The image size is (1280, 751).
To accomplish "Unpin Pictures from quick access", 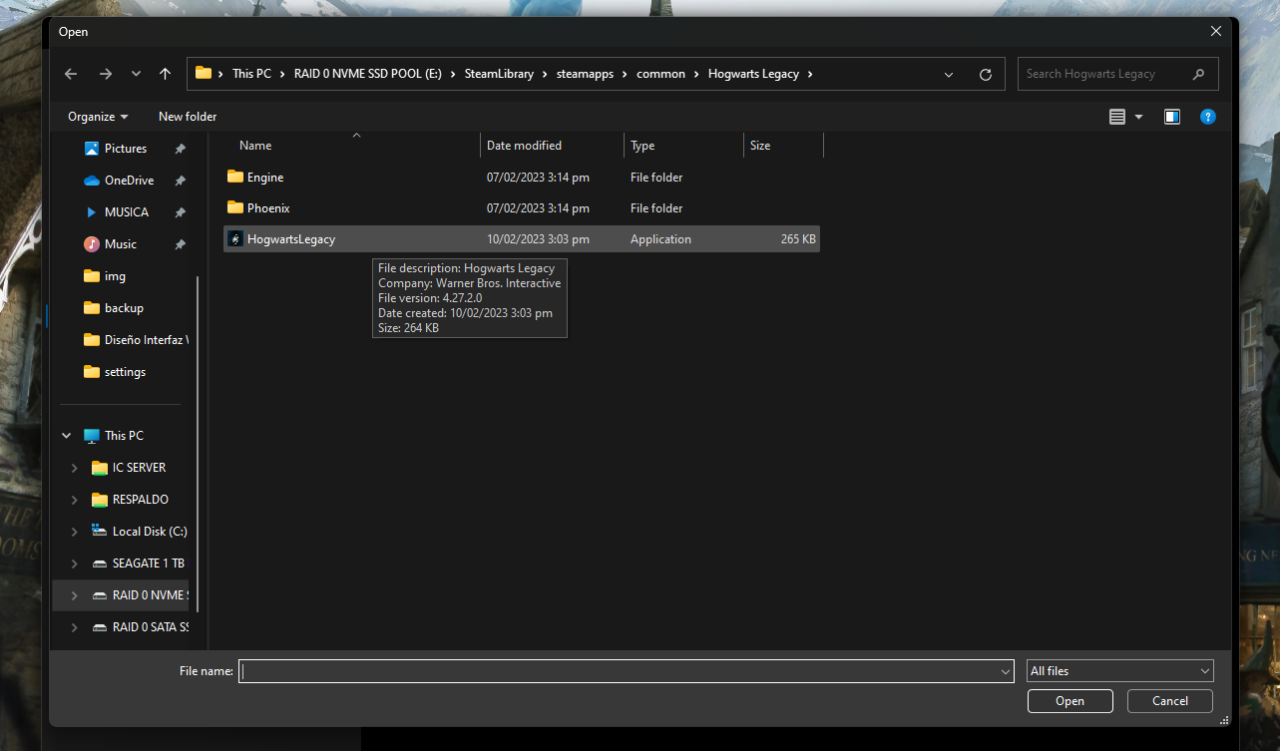I will point(180,149).
